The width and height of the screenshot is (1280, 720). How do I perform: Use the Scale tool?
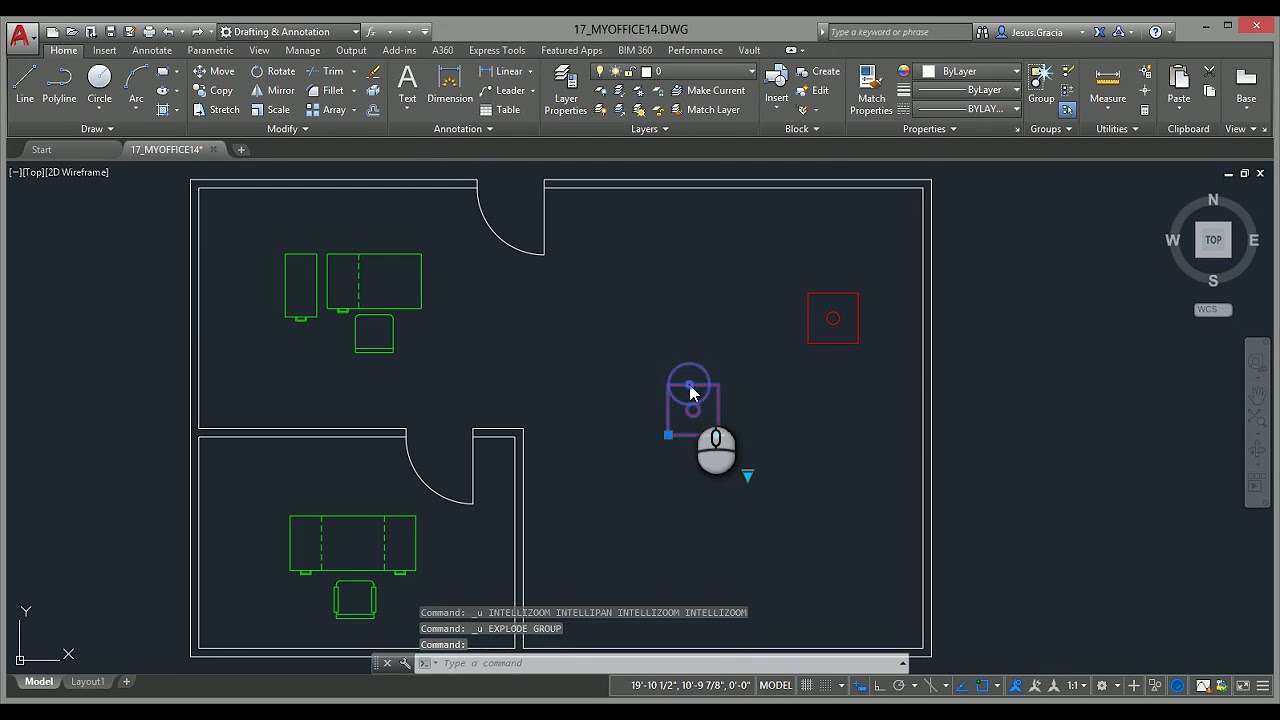pos(270,110)
